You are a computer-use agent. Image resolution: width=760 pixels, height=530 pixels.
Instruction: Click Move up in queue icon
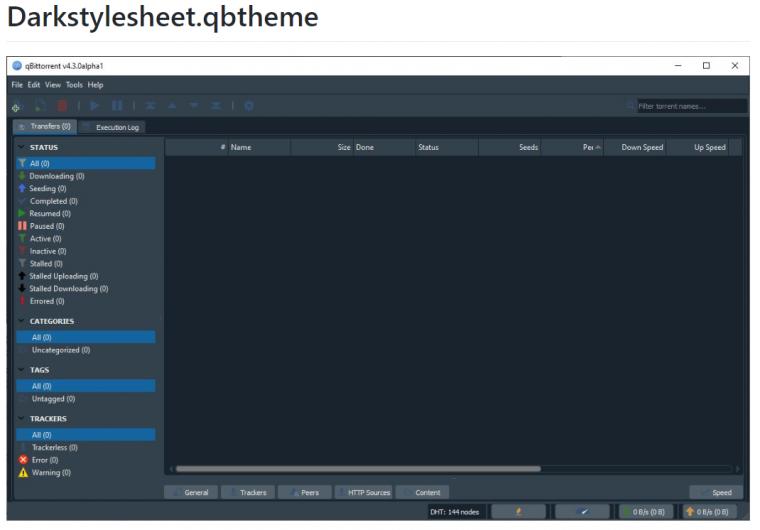[x=172, y=105]
